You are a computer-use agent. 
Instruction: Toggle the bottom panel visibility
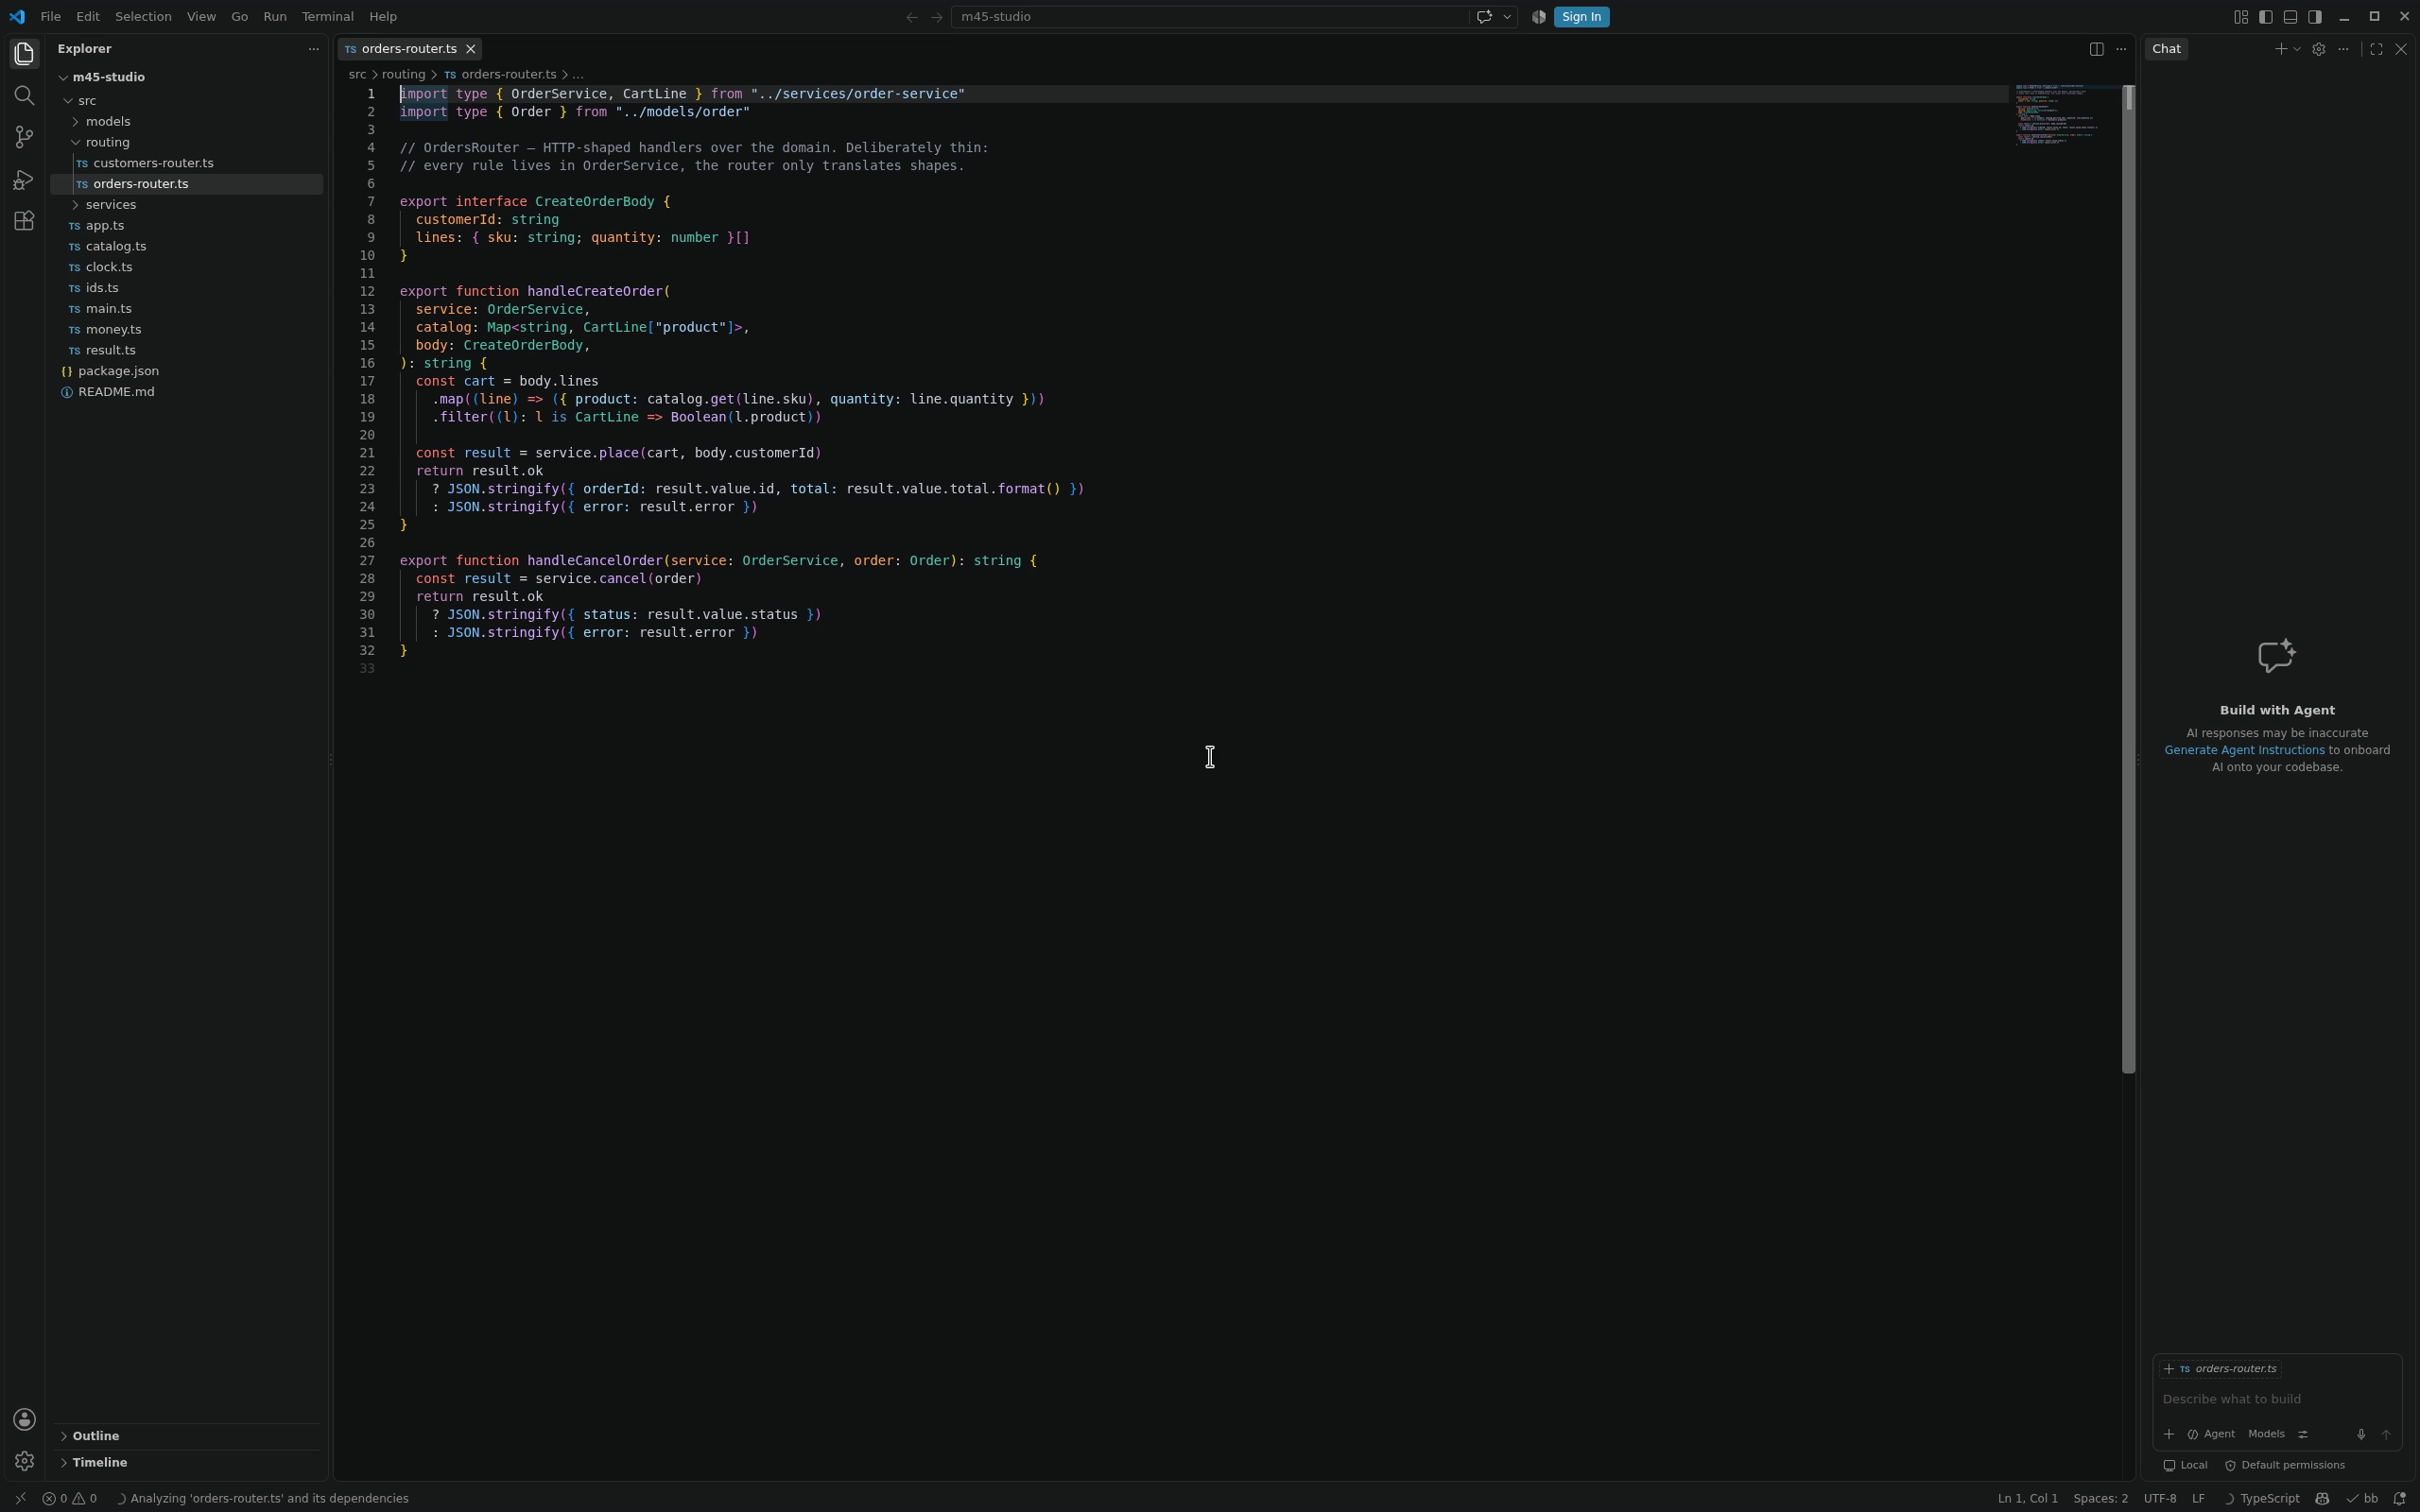pos(2290,16)
